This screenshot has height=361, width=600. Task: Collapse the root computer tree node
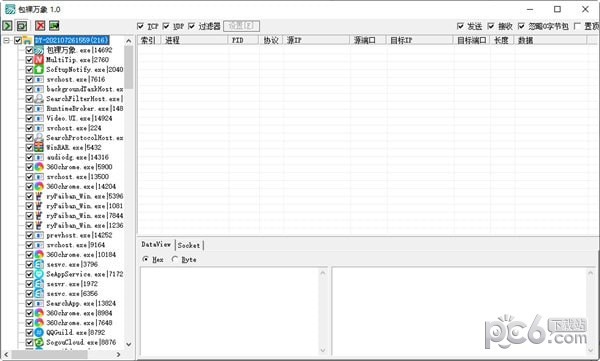6,40
